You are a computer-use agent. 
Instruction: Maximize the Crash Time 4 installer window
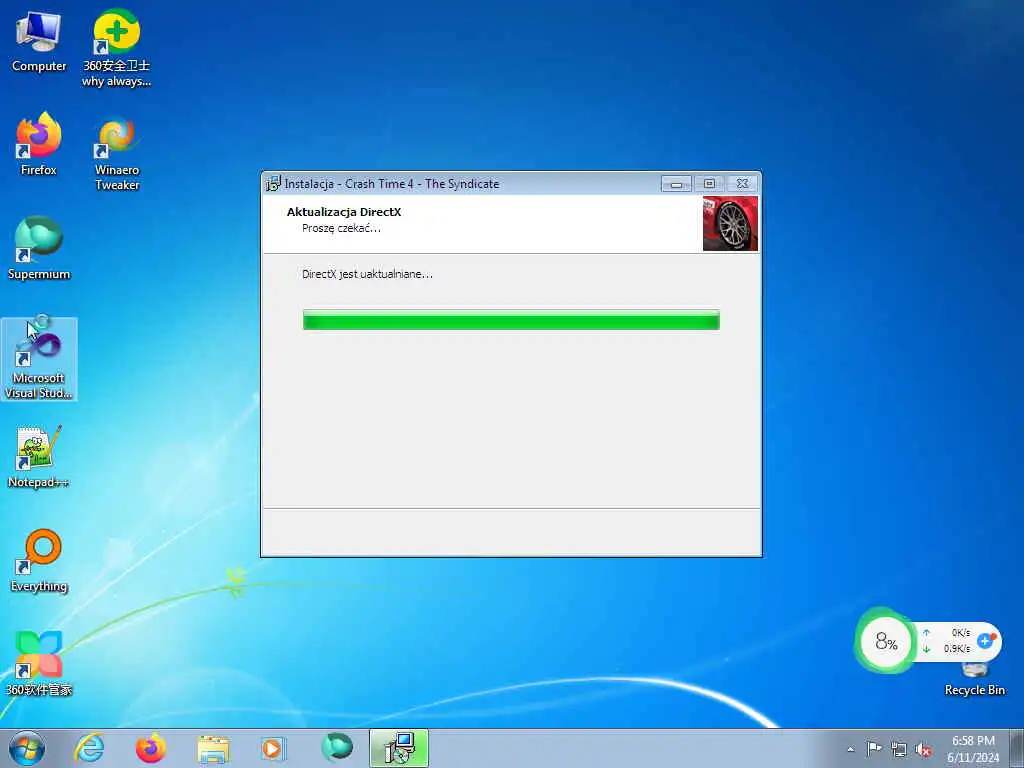pyautogui.click(x=709, y=184)
